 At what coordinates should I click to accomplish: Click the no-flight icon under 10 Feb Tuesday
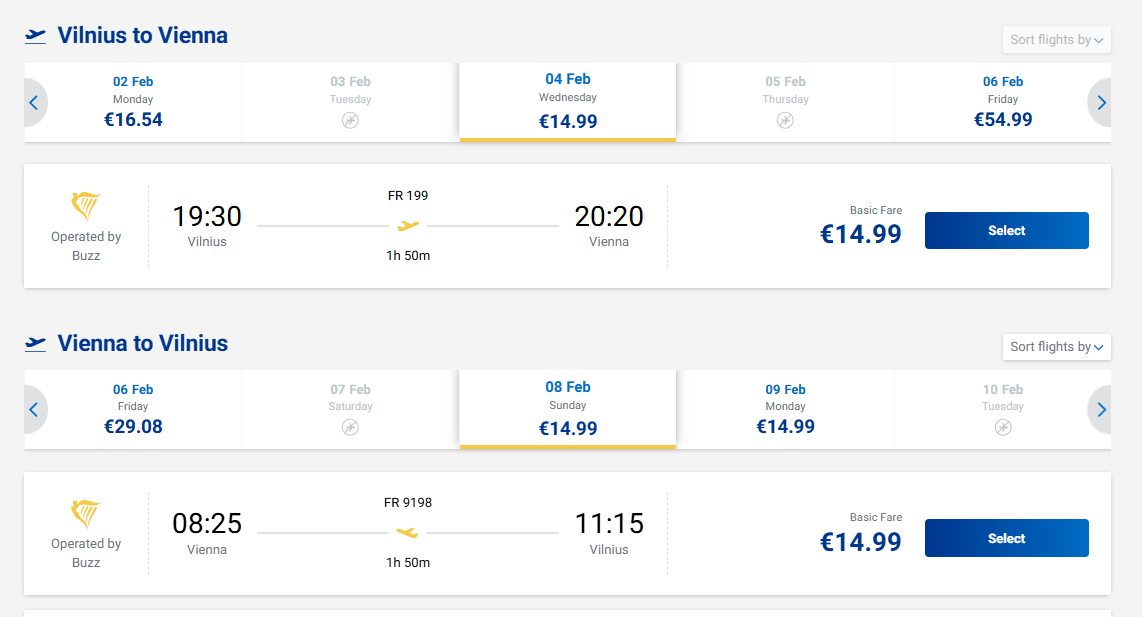pyautogui.click(x=1003, y=427)
